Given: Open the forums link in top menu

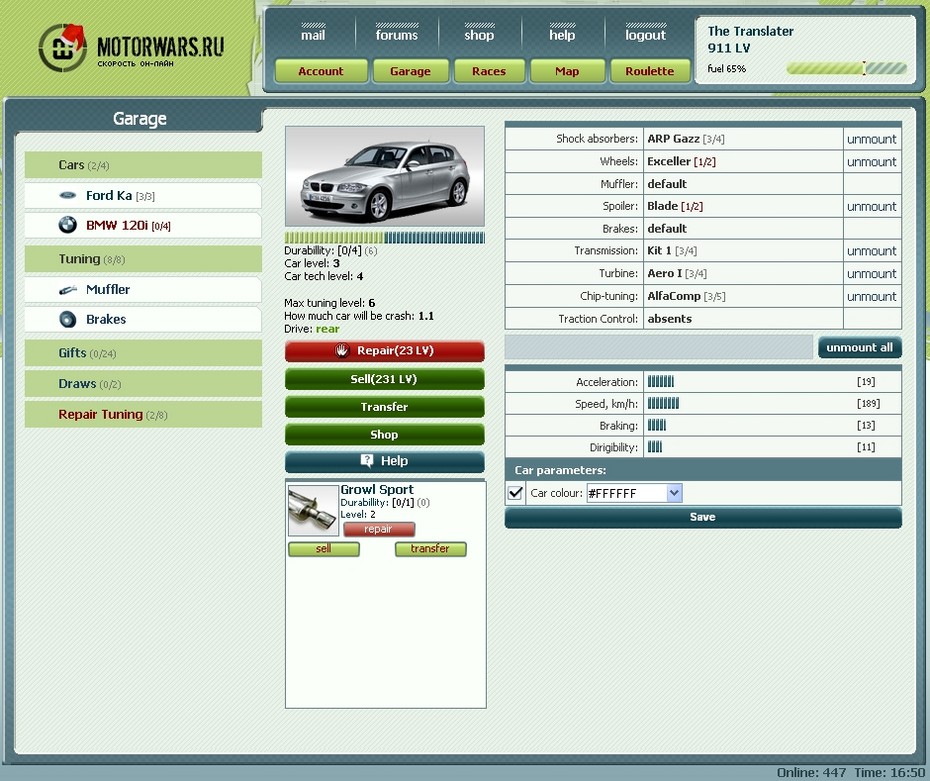Looking at the screenshot, I should point(397,35).
